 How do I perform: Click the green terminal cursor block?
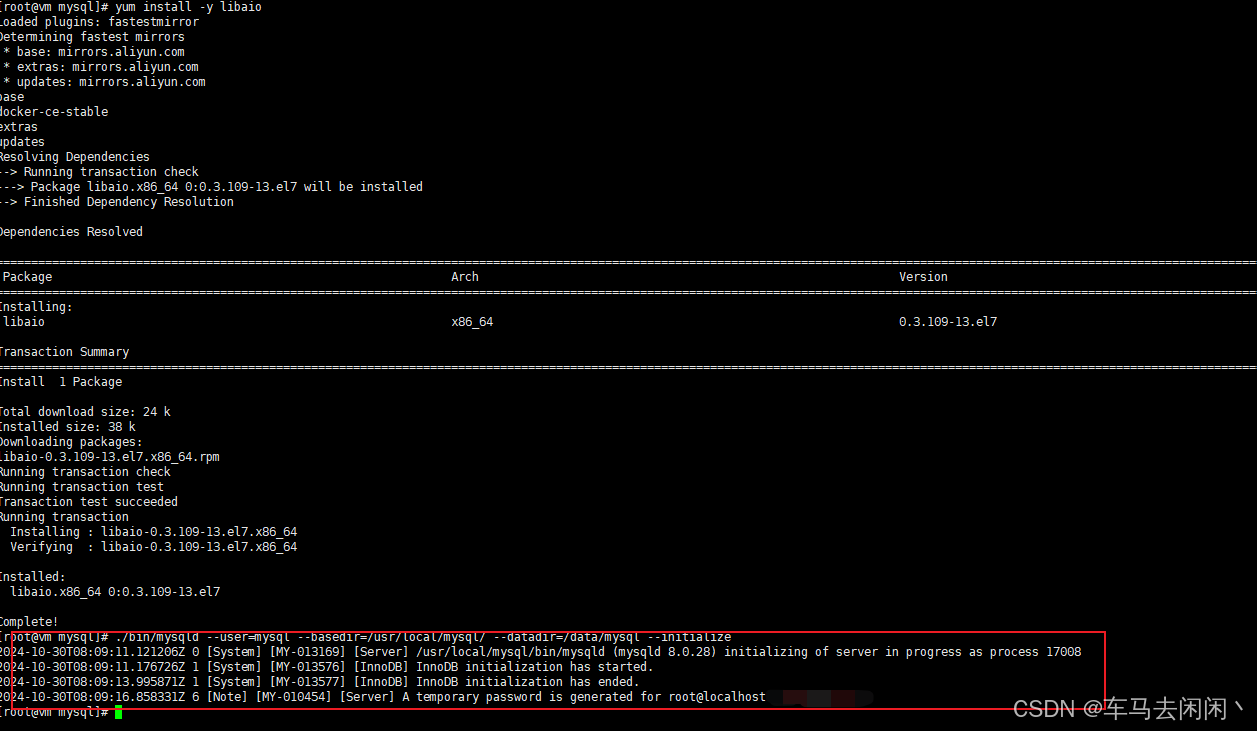pyautogui.click(x=119, y=711)
